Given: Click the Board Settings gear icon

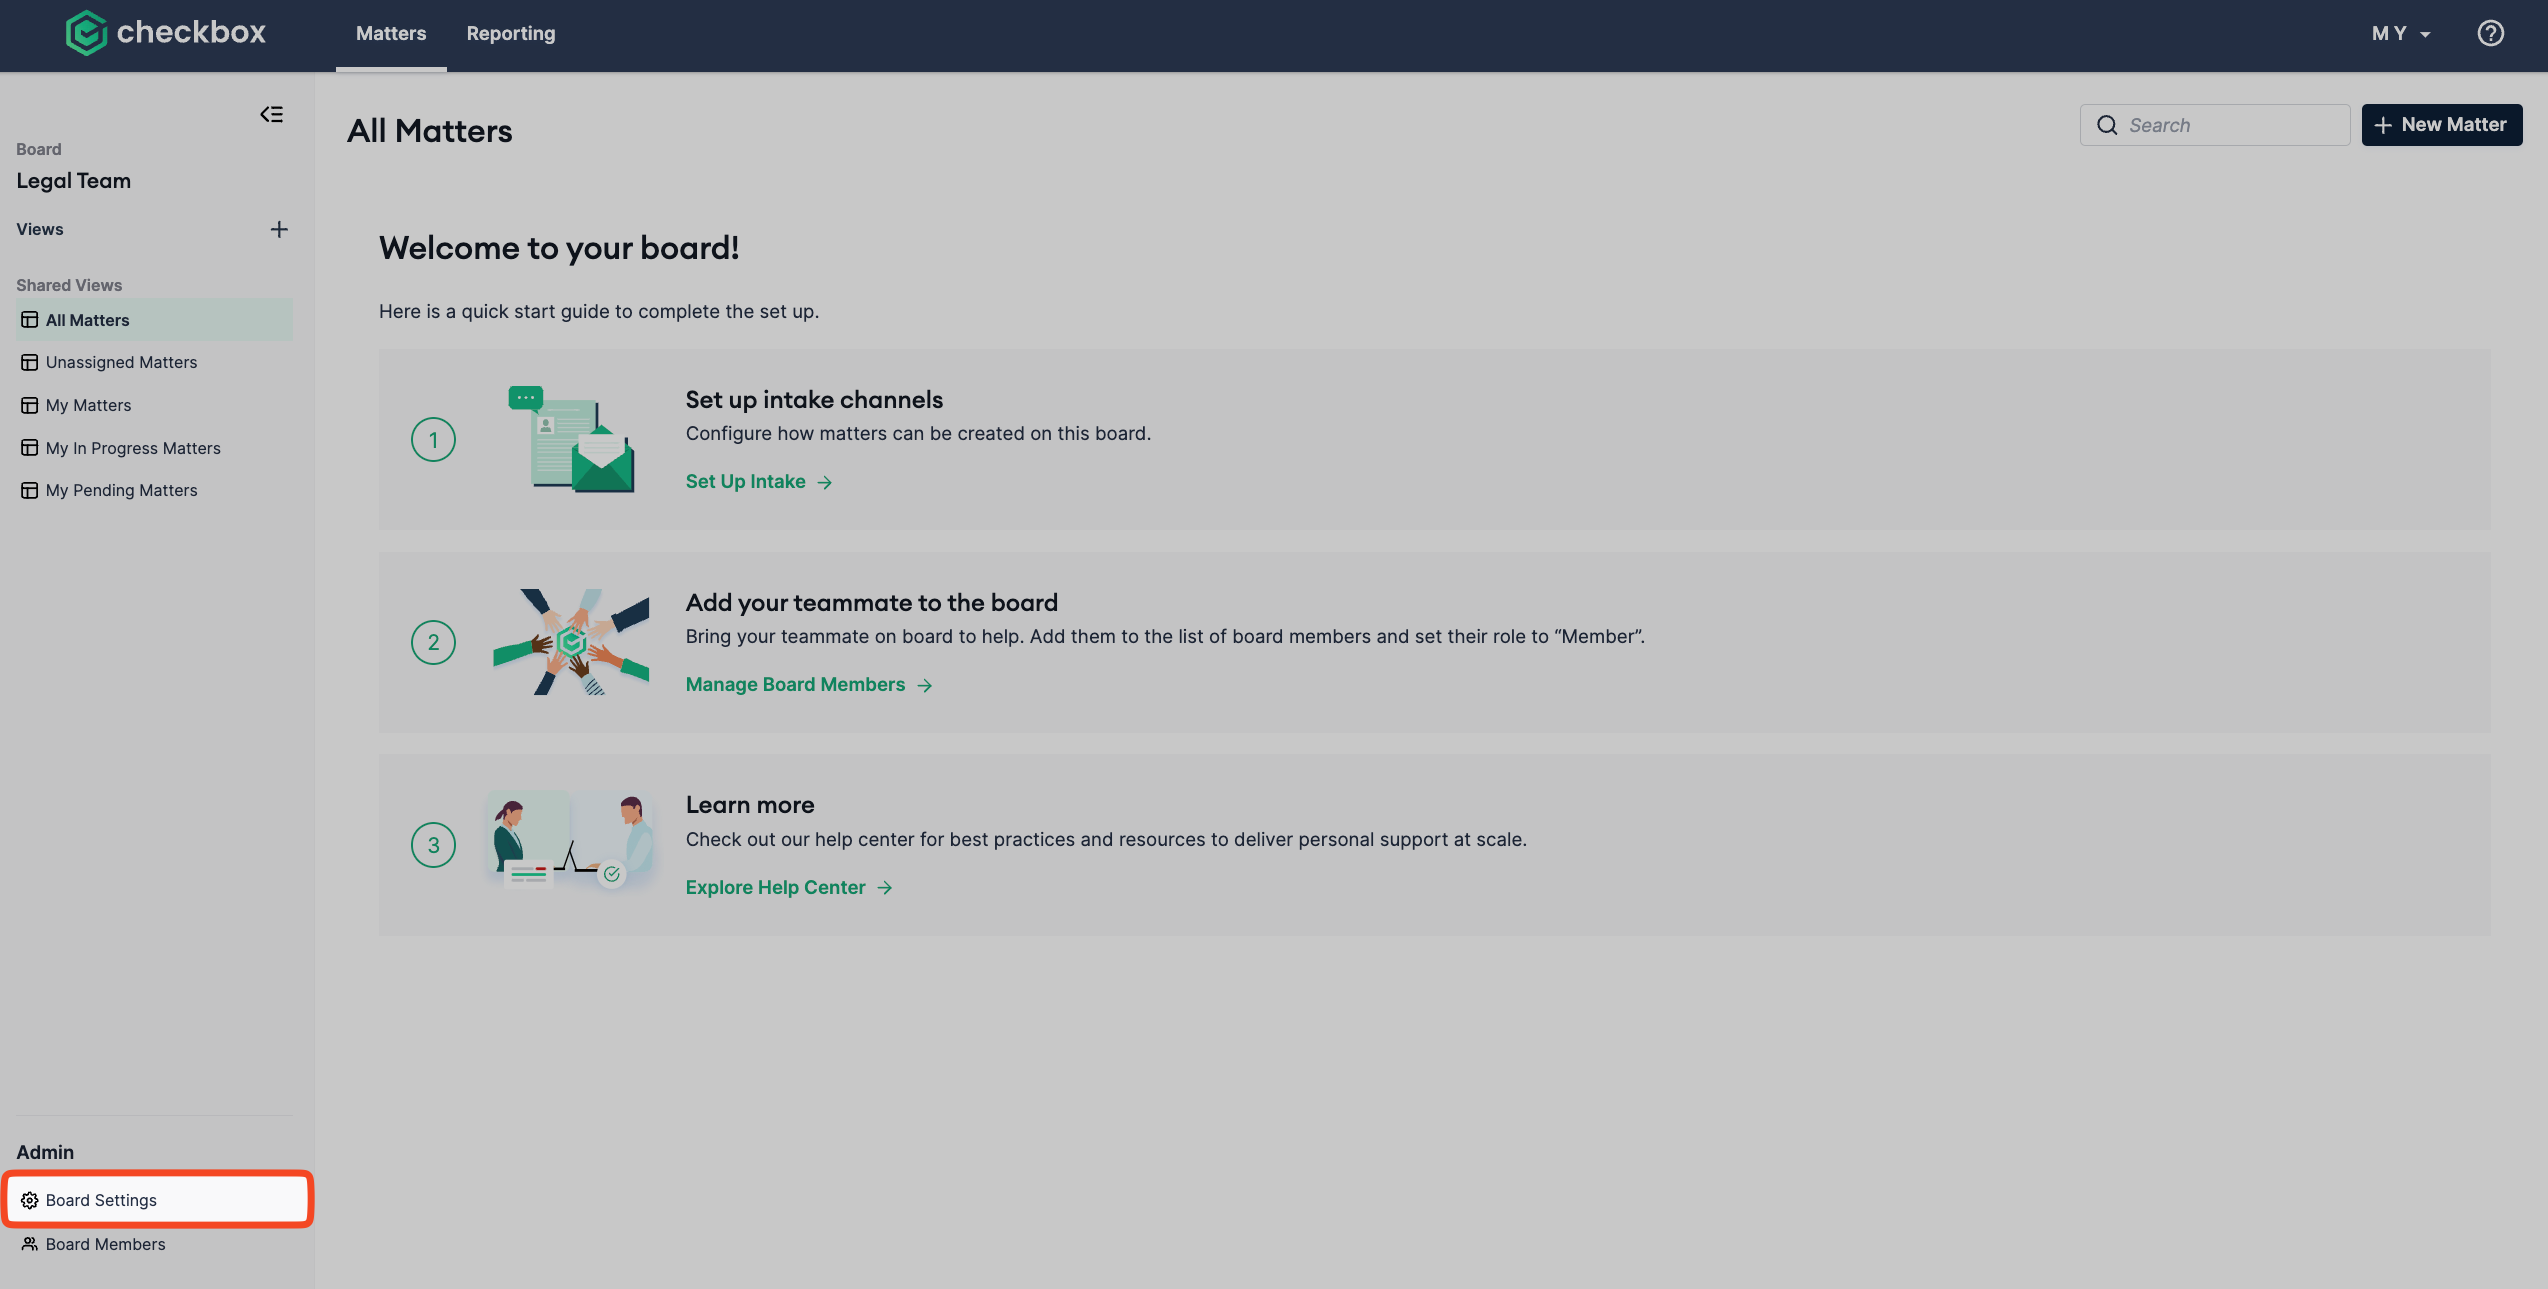Looking at the screenshot, I should coord(30,1200).
